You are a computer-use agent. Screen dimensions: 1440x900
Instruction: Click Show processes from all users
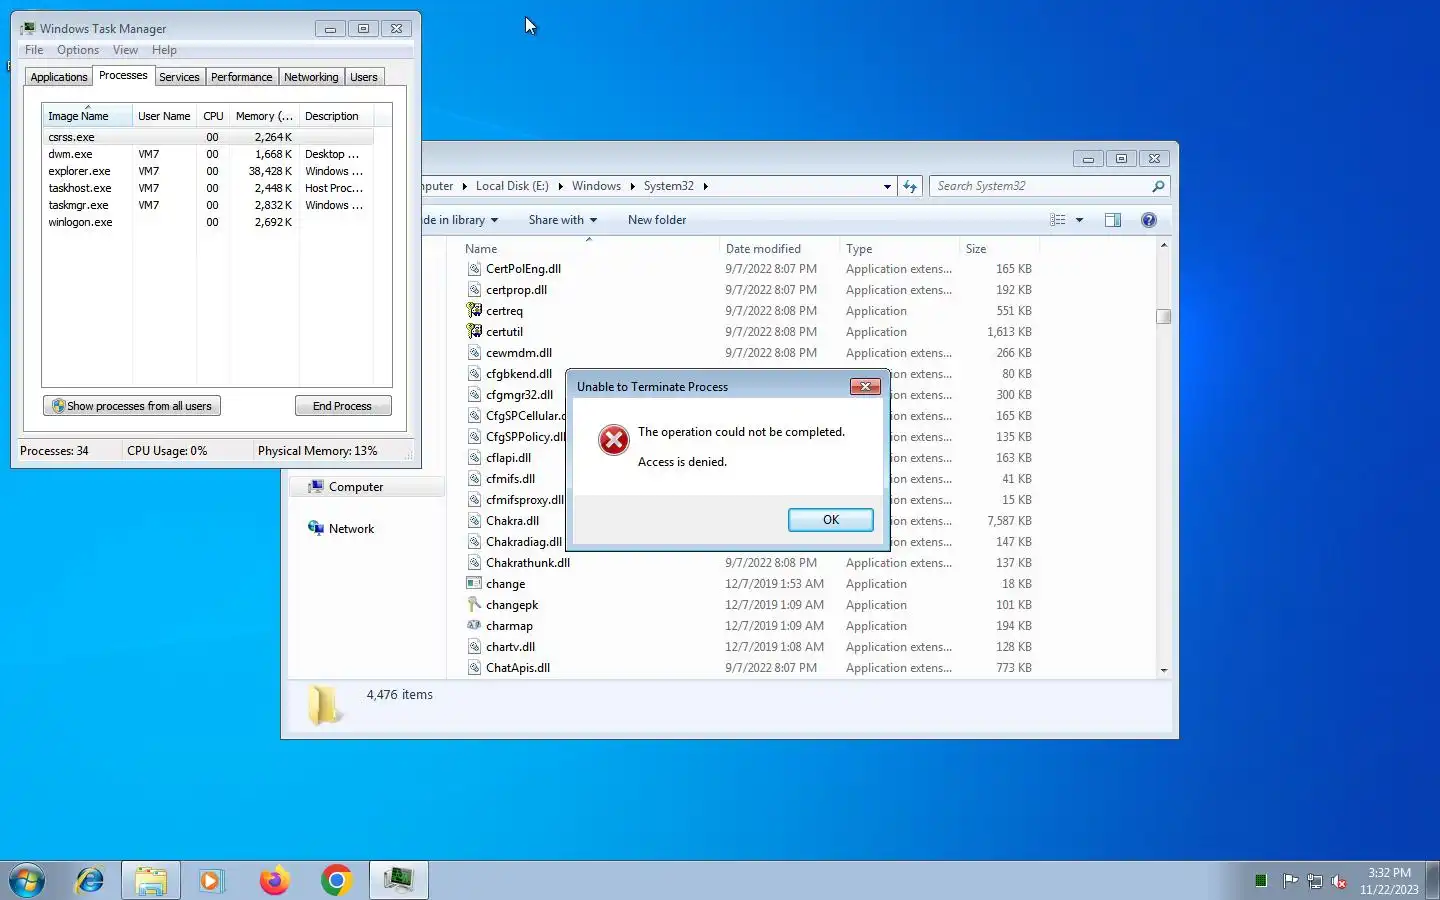tap(132, 406)
